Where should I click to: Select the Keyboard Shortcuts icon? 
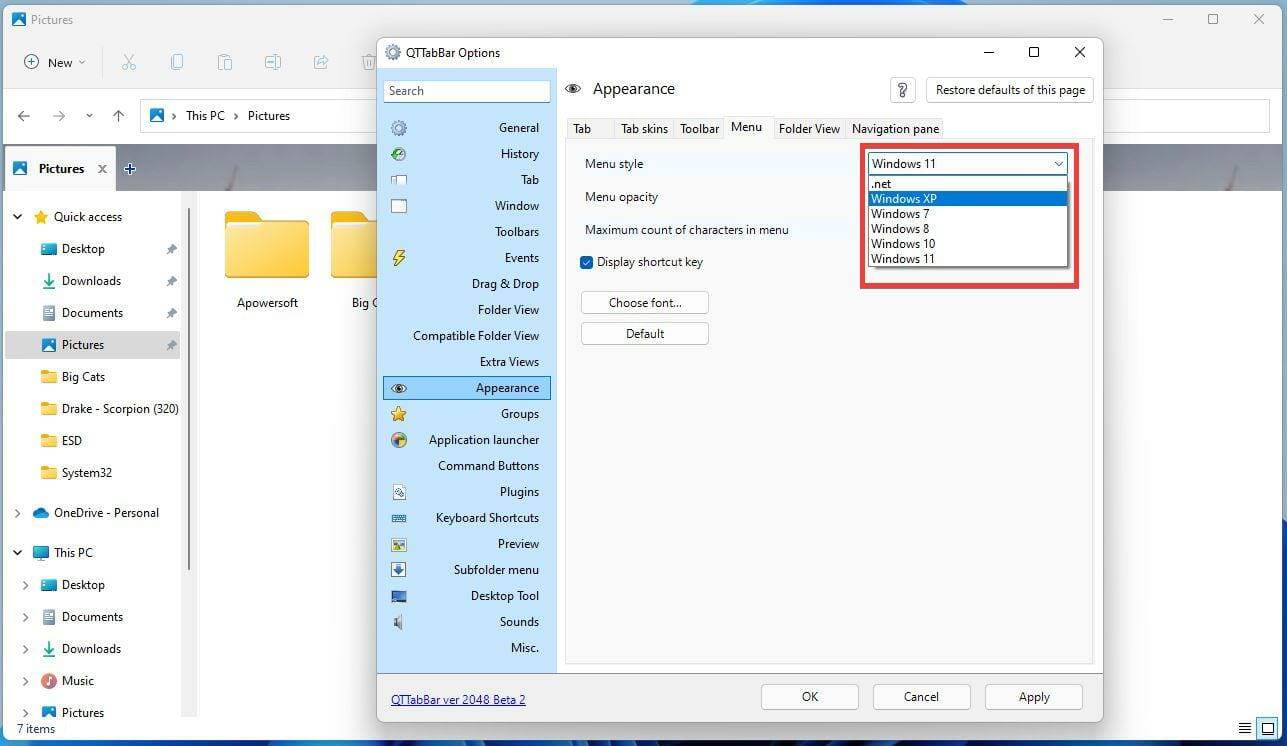(x=399, y=517)
